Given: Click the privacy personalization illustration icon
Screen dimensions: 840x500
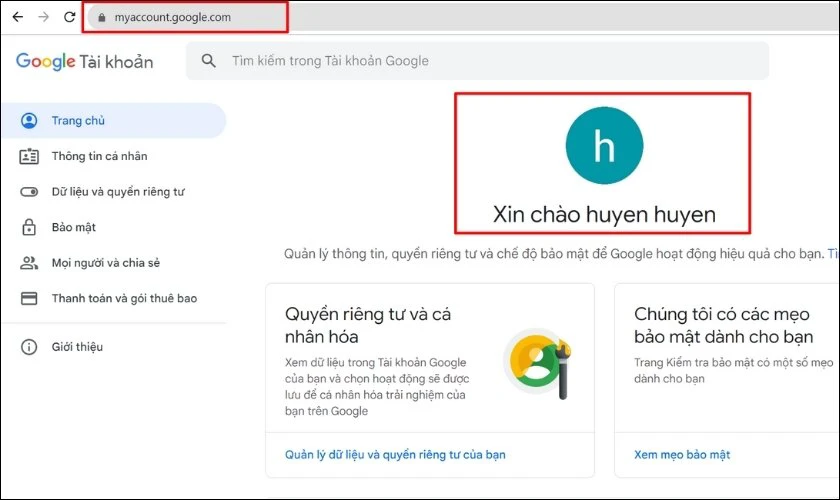Looking at the screenshot, I should tap(538, 363).
